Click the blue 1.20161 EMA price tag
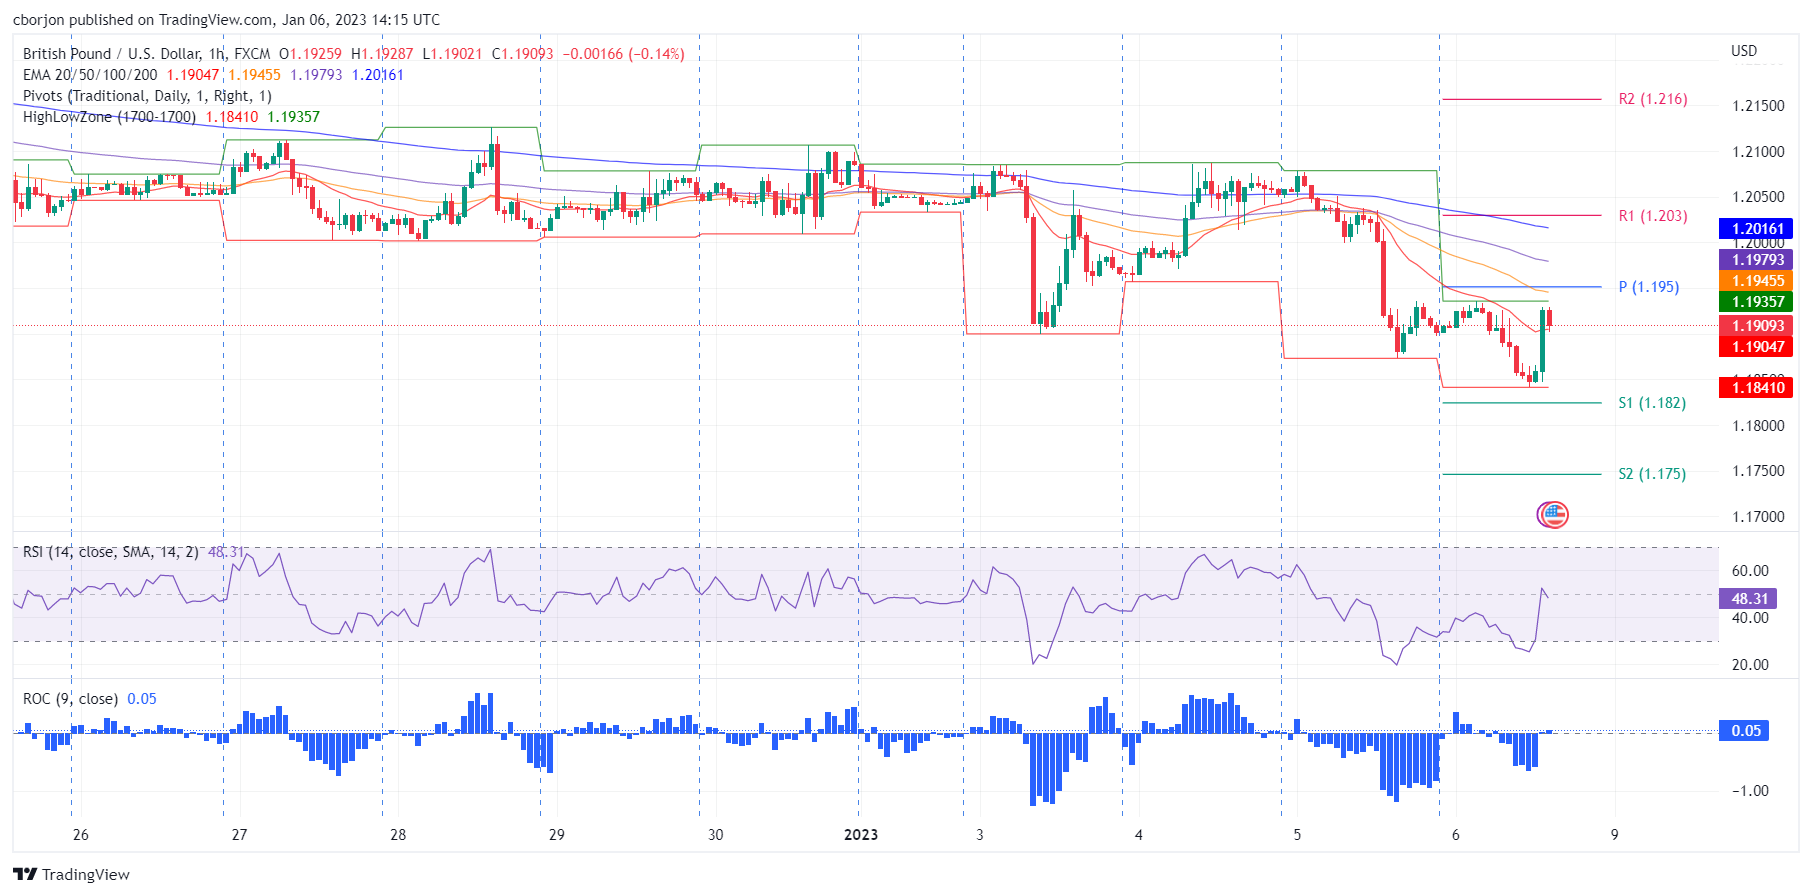This screenshot has height=896, width=1812. (x=1757, y=229)
